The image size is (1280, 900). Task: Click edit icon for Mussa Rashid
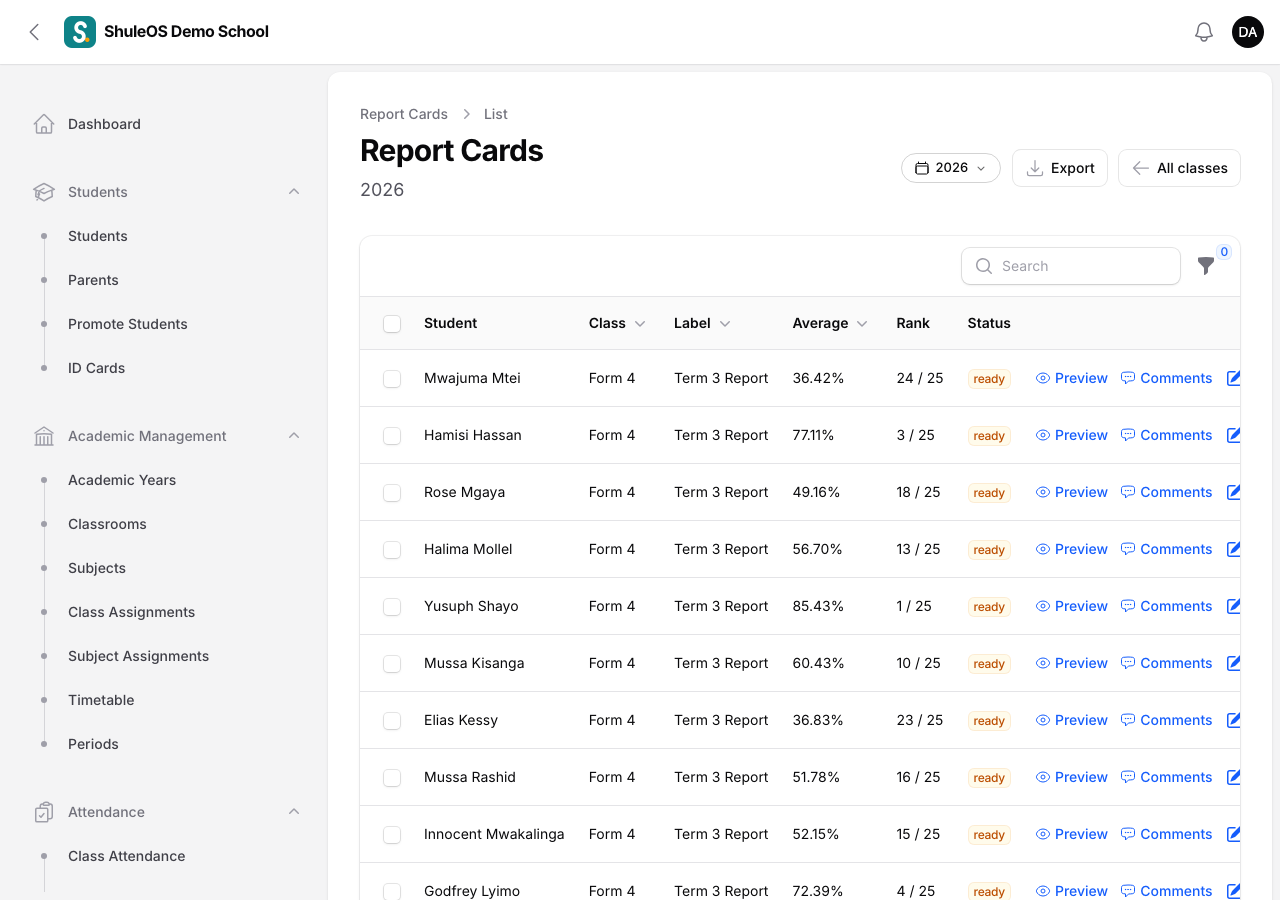click(1233, 777)
